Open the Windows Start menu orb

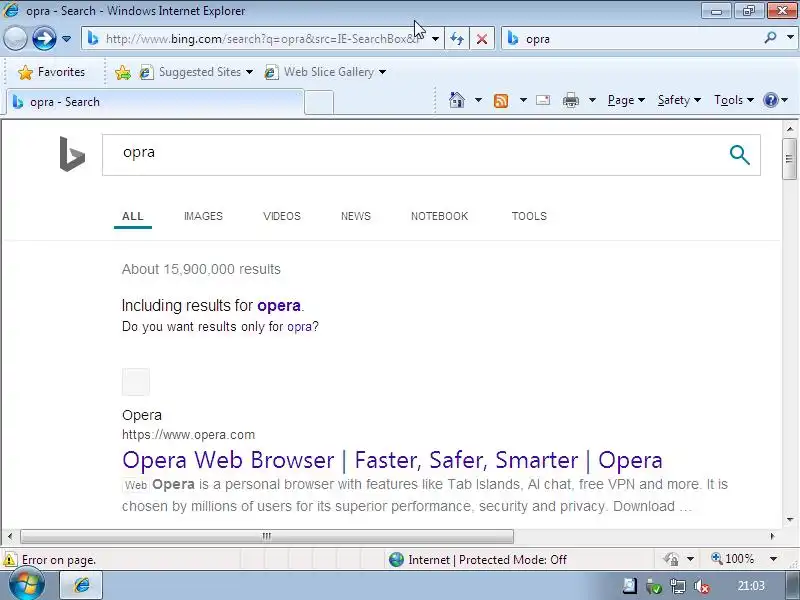tap(27, 585)
